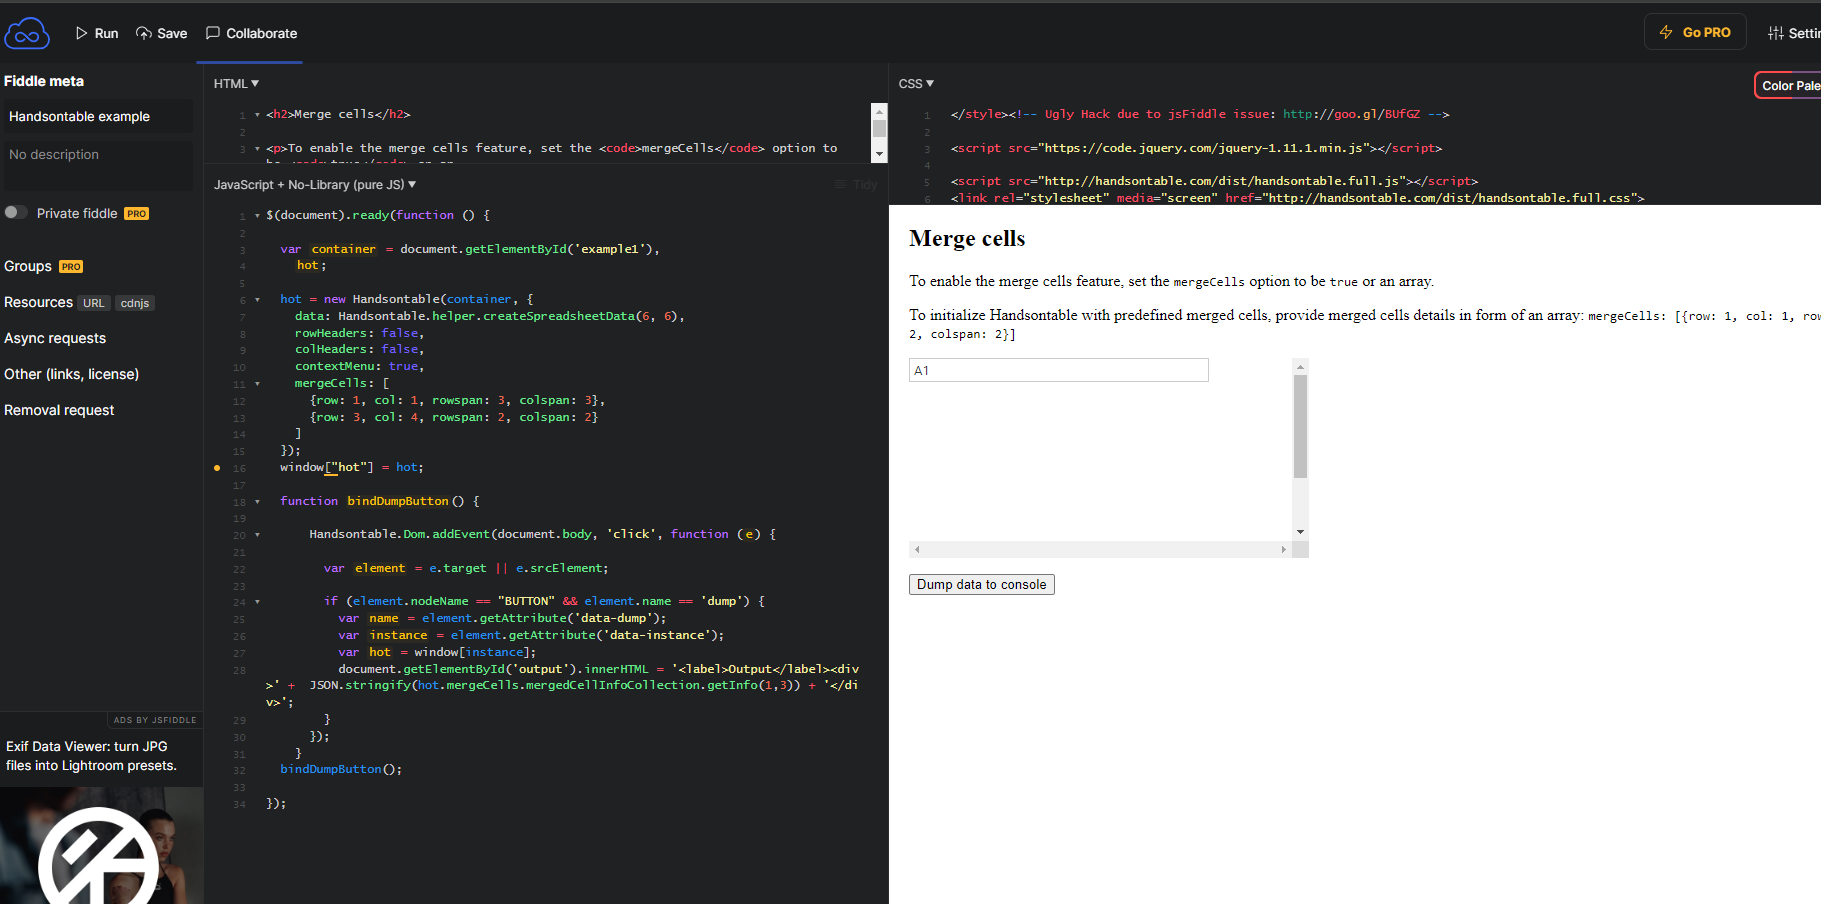Tidy the JavaScript code

(x=856, y=185)
